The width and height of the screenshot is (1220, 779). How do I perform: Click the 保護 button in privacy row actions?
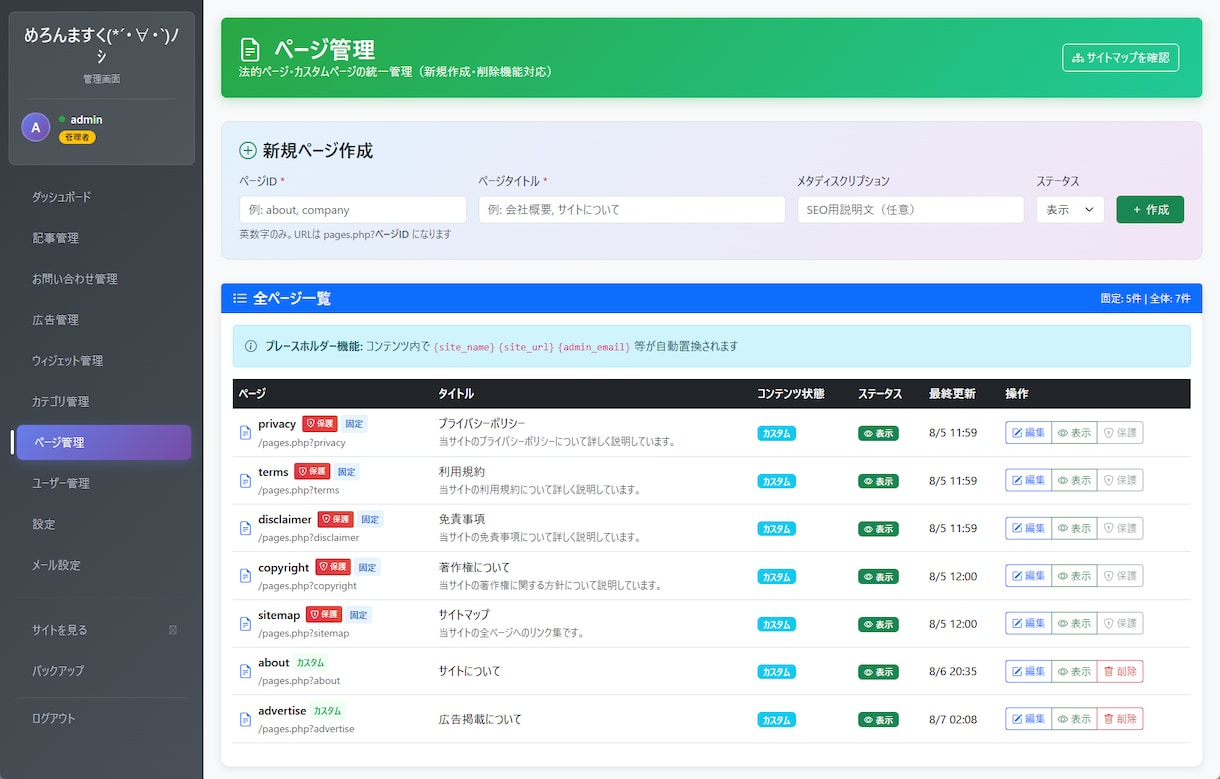coord(1120,433)
